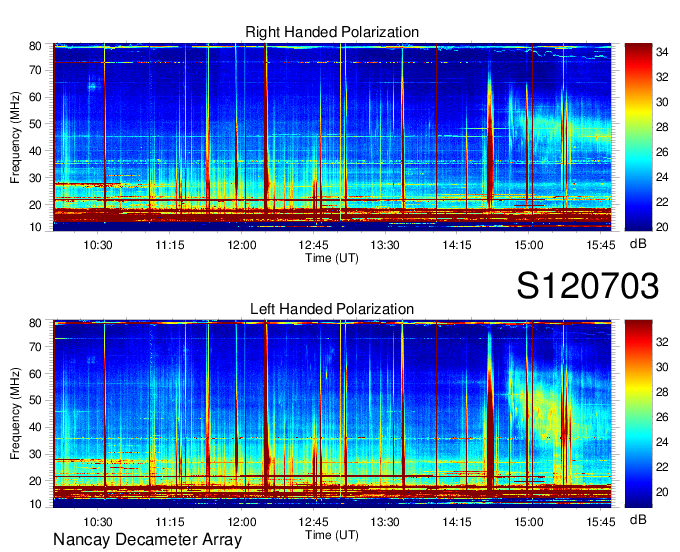This screenshot has width=680, height=552.
Task: Click the left handed plot's color scale bar
Action: tap(638, 414)
